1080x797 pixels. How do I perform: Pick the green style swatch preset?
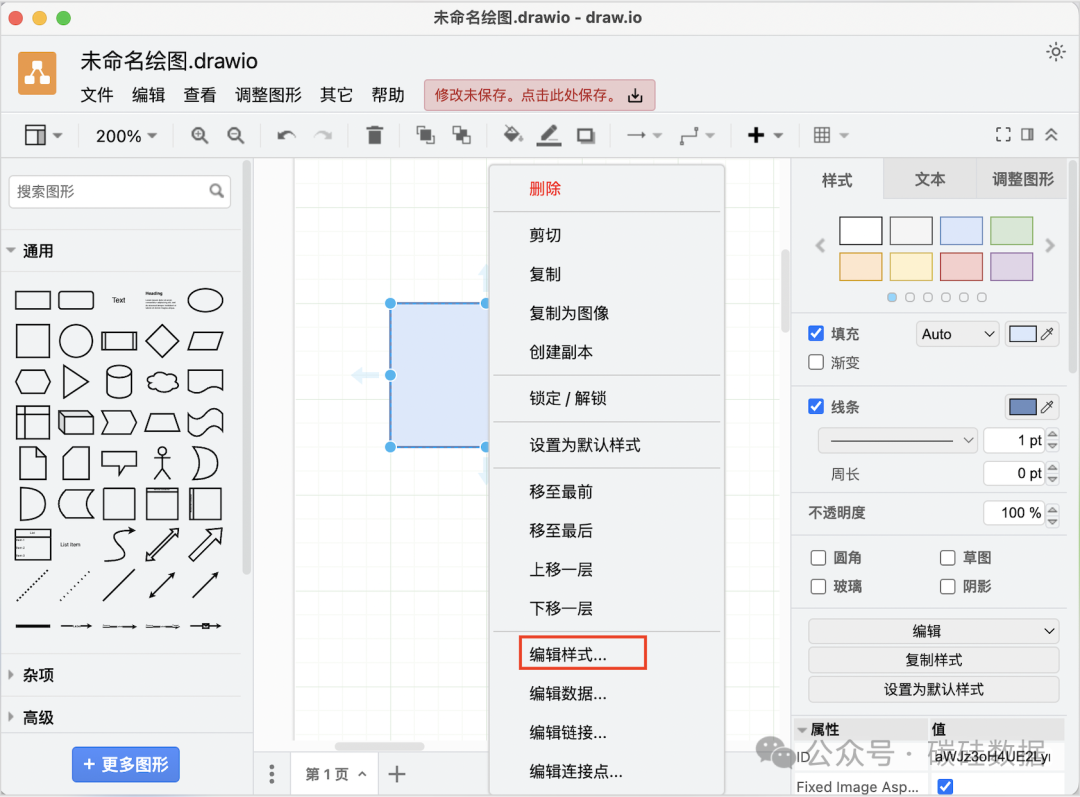click(x=1011, y=230)
